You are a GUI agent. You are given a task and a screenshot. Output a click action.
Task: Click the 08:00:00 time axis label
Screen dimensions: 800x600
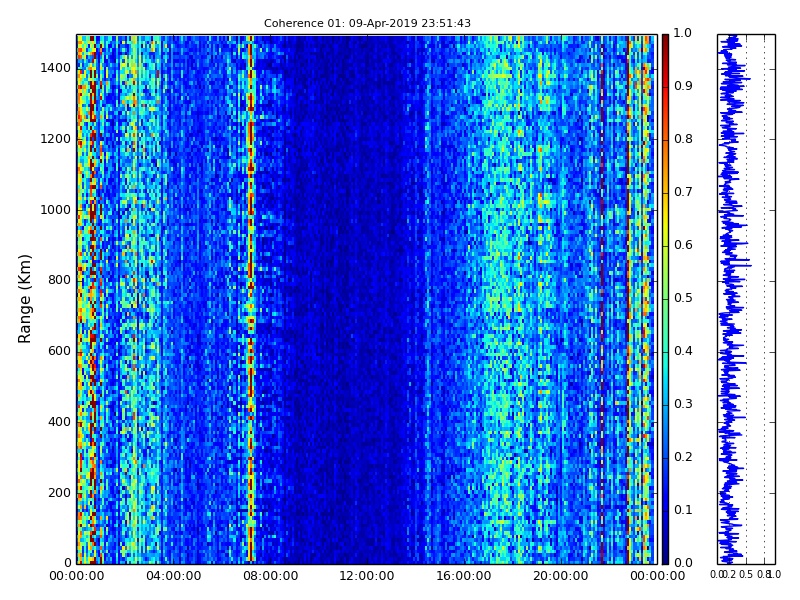click(x=270, y=576)
